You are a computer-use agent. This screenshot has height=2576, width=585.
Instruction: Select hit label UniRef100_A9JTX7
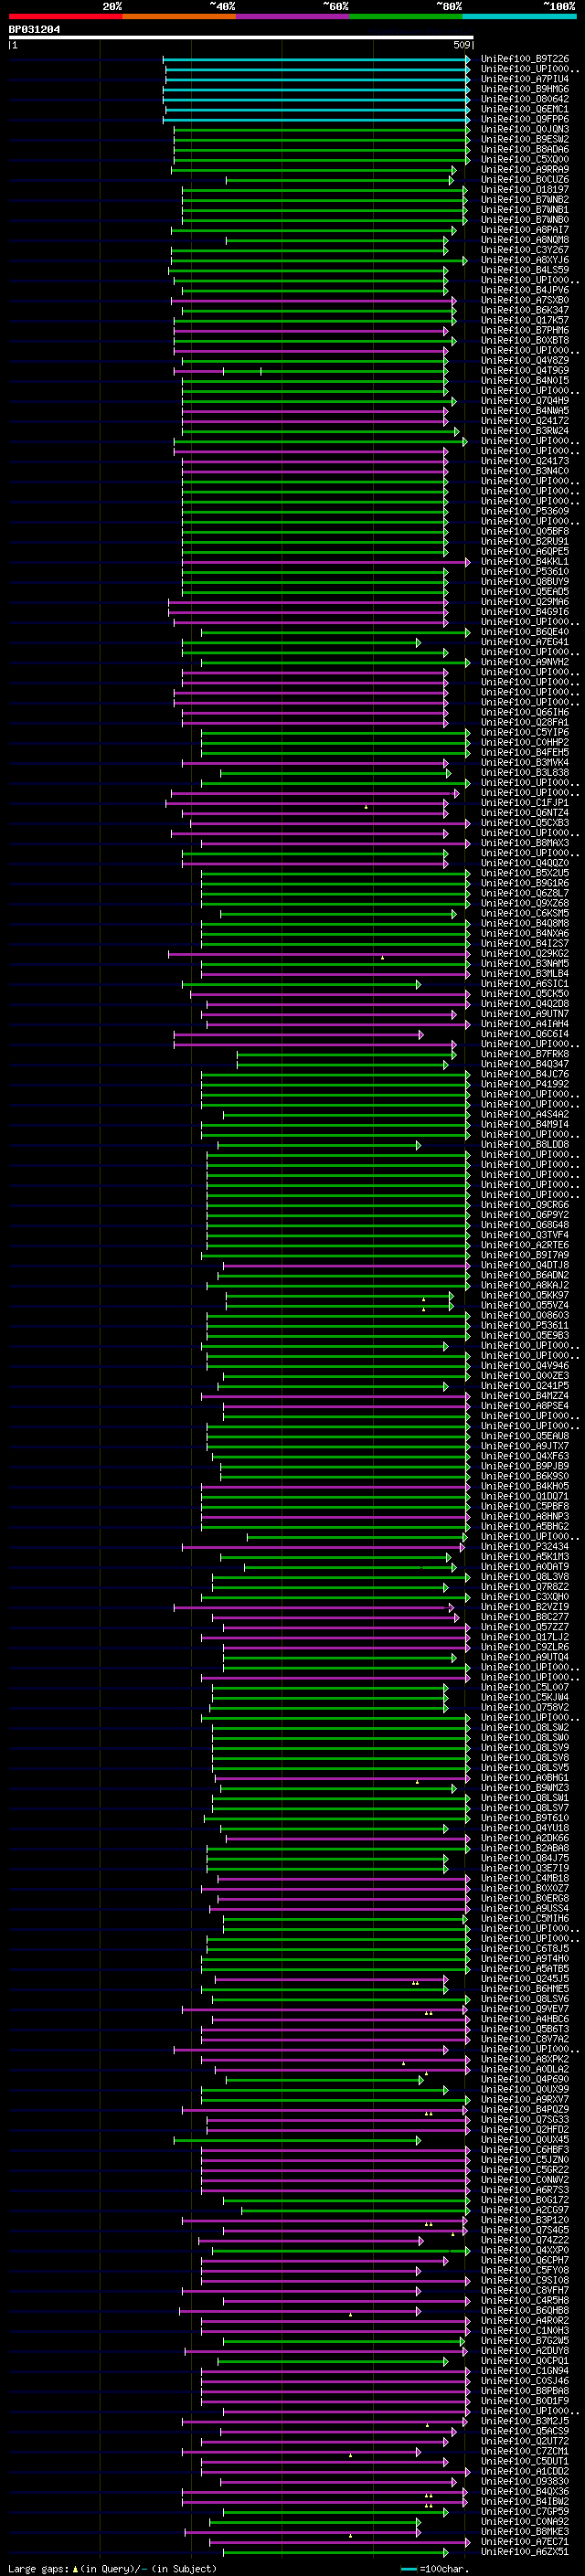pos(525,1446)
